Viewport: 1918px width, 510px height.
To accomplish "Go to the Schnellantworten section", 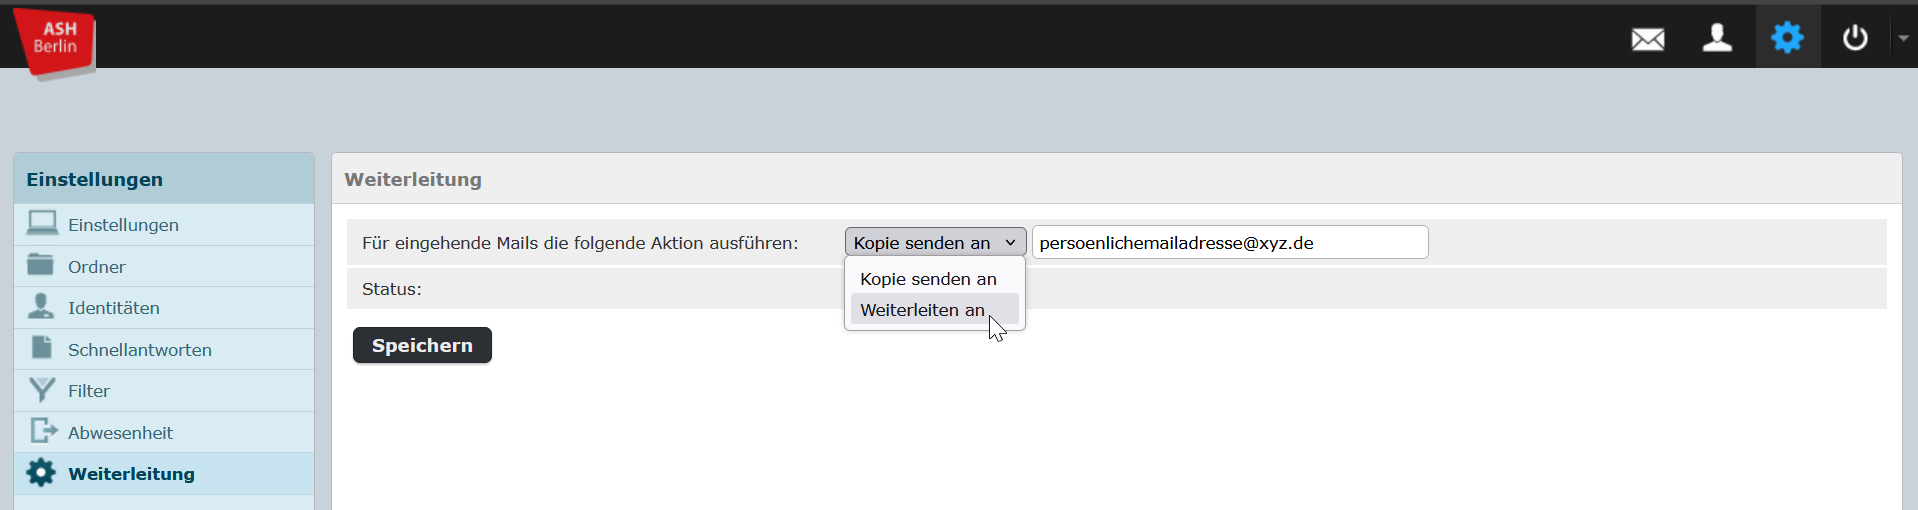I will (x=139, y=350).
